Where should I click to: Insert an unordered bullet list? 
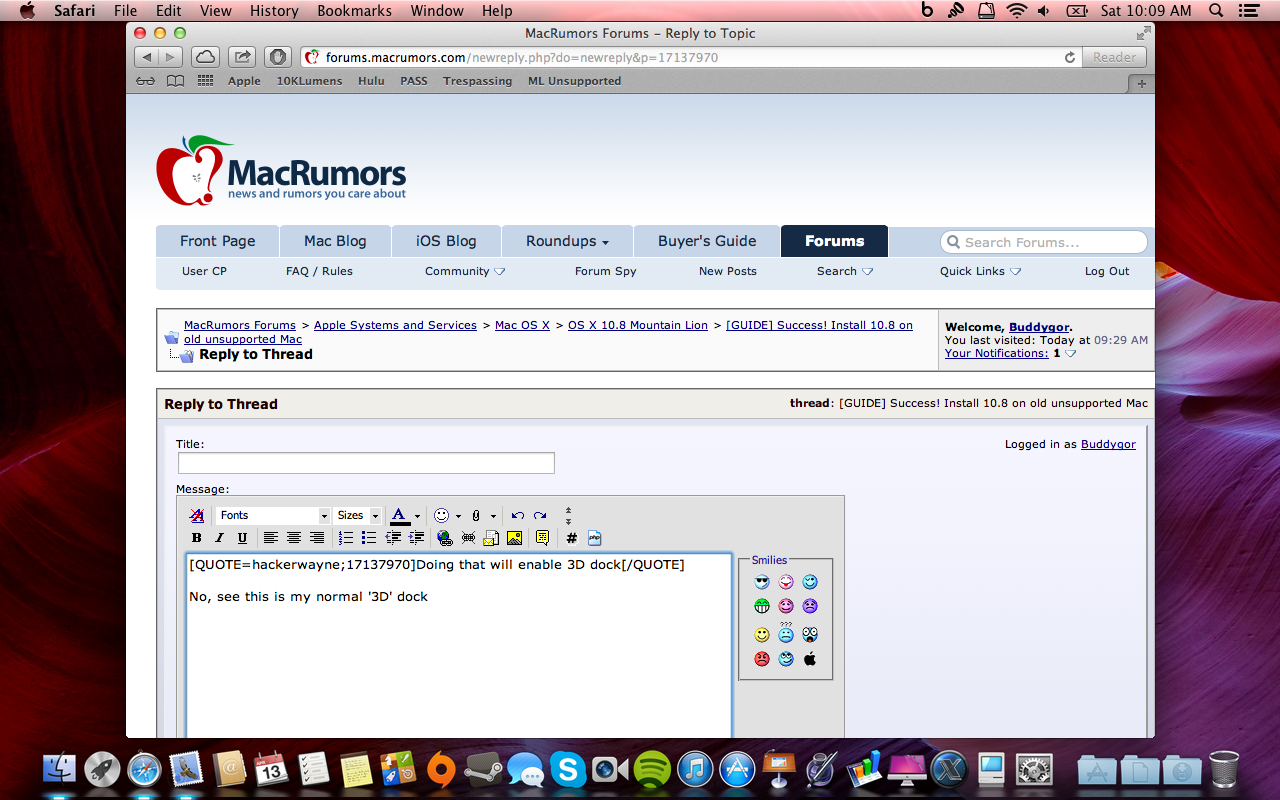[x=369, y=538]
